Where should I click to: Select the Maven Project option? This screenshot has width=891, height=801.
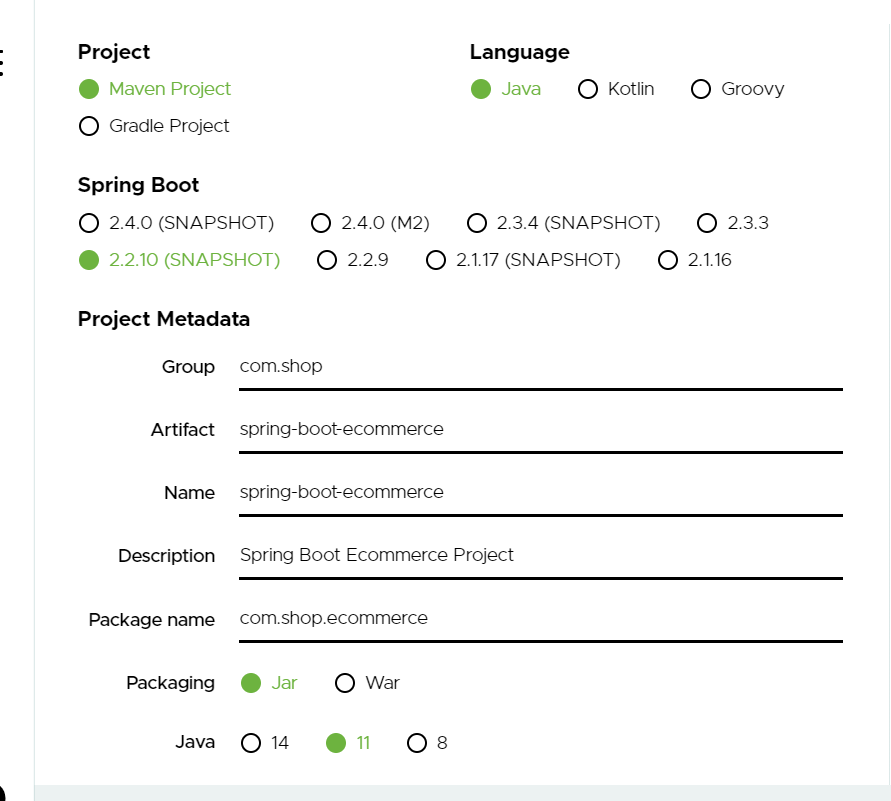tap(89, 89)
